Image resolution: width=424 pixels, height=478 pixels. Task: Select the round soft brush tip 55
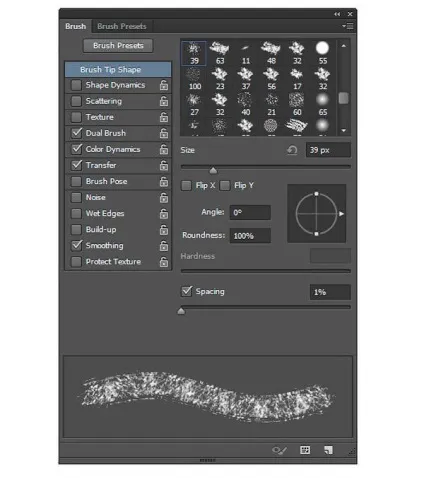pyautogui.click(x=322, y=53)
